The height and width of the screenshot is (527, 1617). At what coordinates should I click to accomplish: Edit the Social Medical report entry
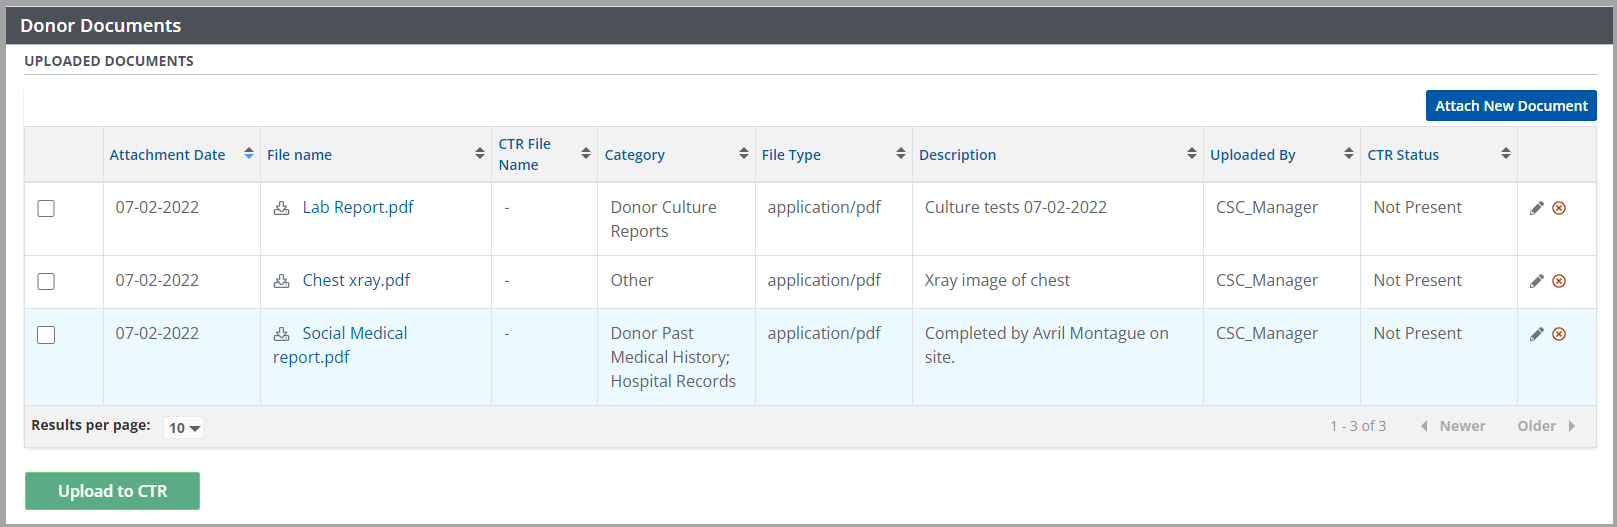(1536, 334)
